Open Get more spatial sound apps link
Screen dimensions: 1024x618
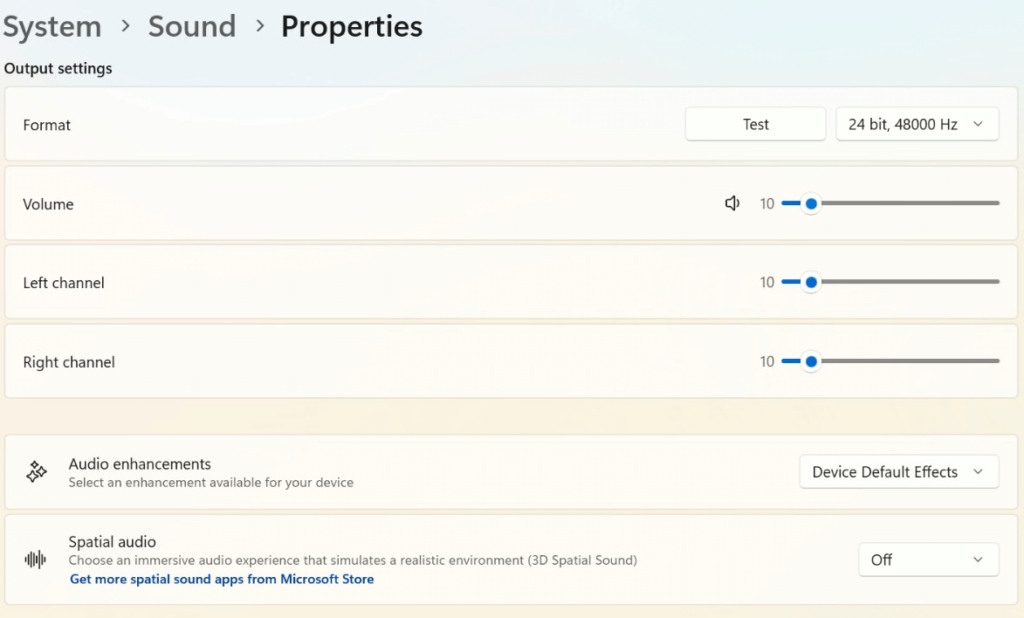222,579
